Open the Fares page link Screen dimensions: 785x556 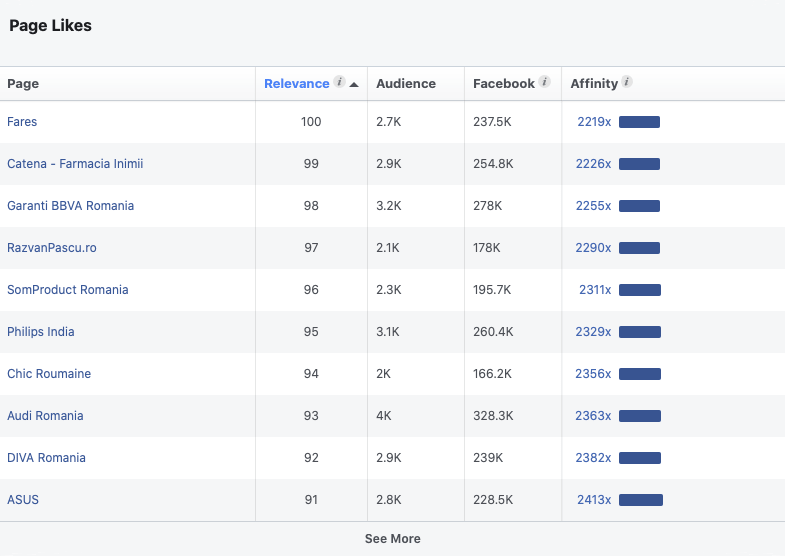coord(22,122)
